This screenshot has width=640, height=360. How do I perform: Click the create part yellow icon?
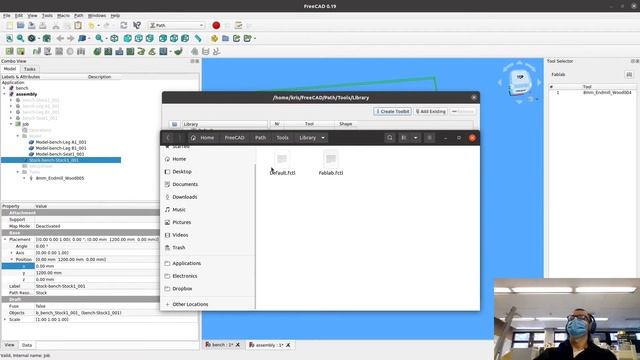pyautogui.click(x=214, y=38)
